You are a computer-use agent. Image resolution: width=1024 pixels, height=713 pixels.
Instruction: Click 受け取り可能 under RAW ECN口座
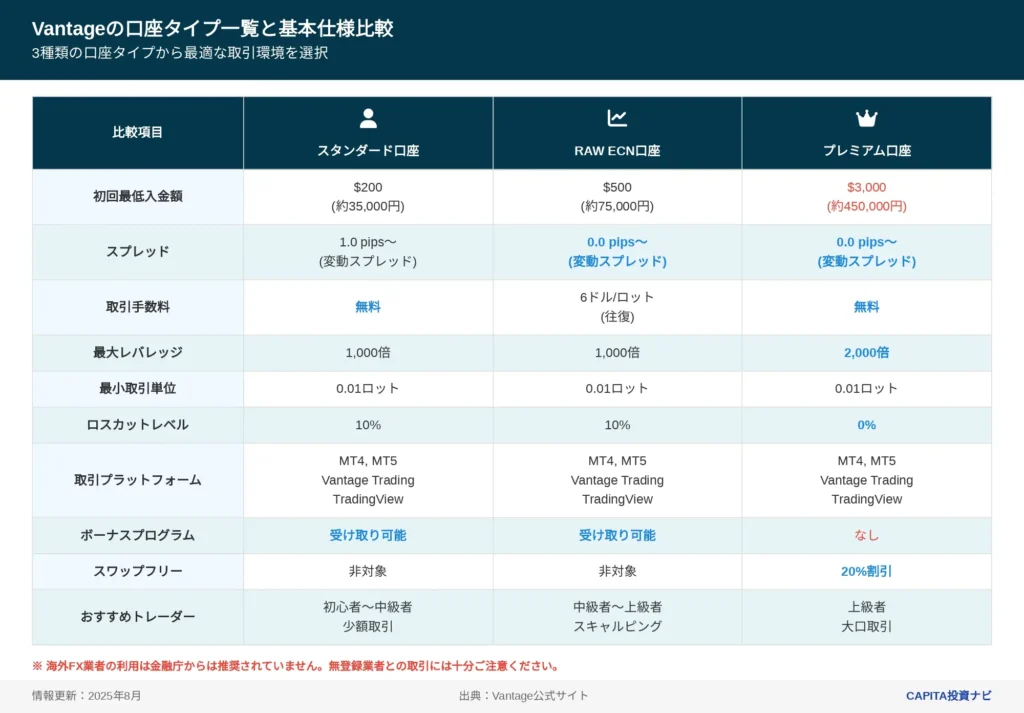click(x=617, y=535)
